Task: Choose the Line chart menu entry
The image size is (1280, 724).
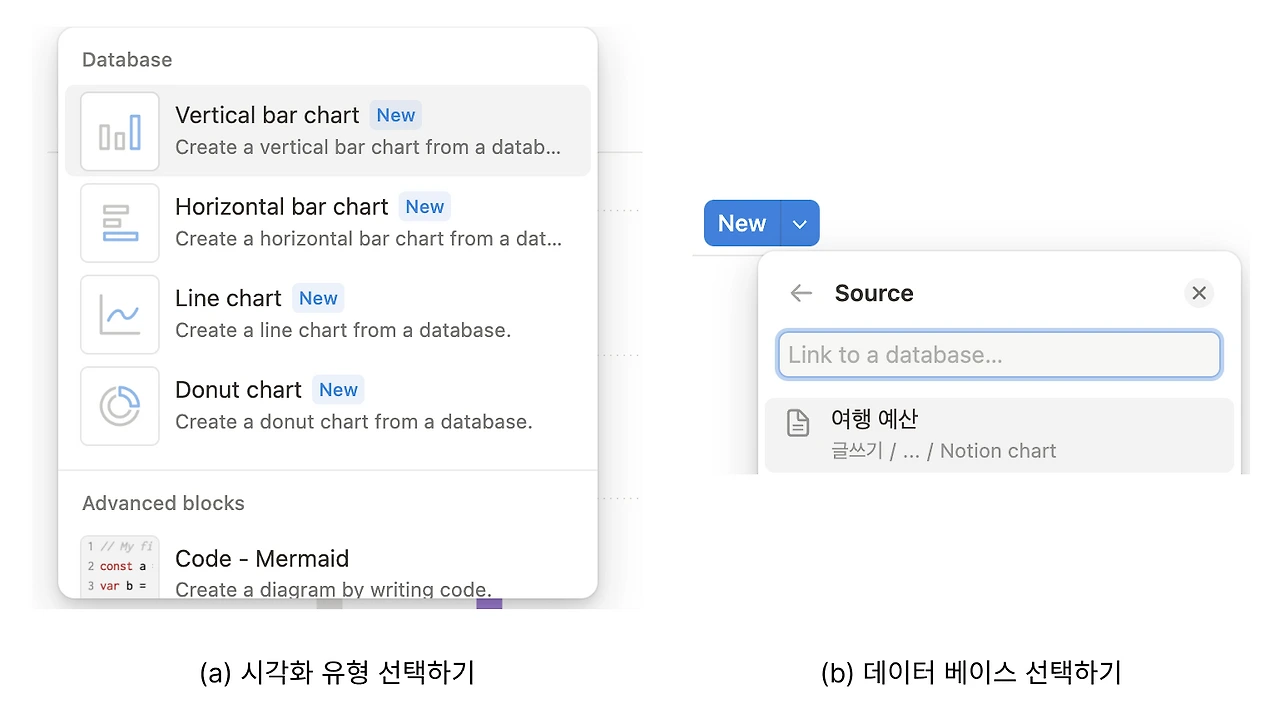Action: 328,314
